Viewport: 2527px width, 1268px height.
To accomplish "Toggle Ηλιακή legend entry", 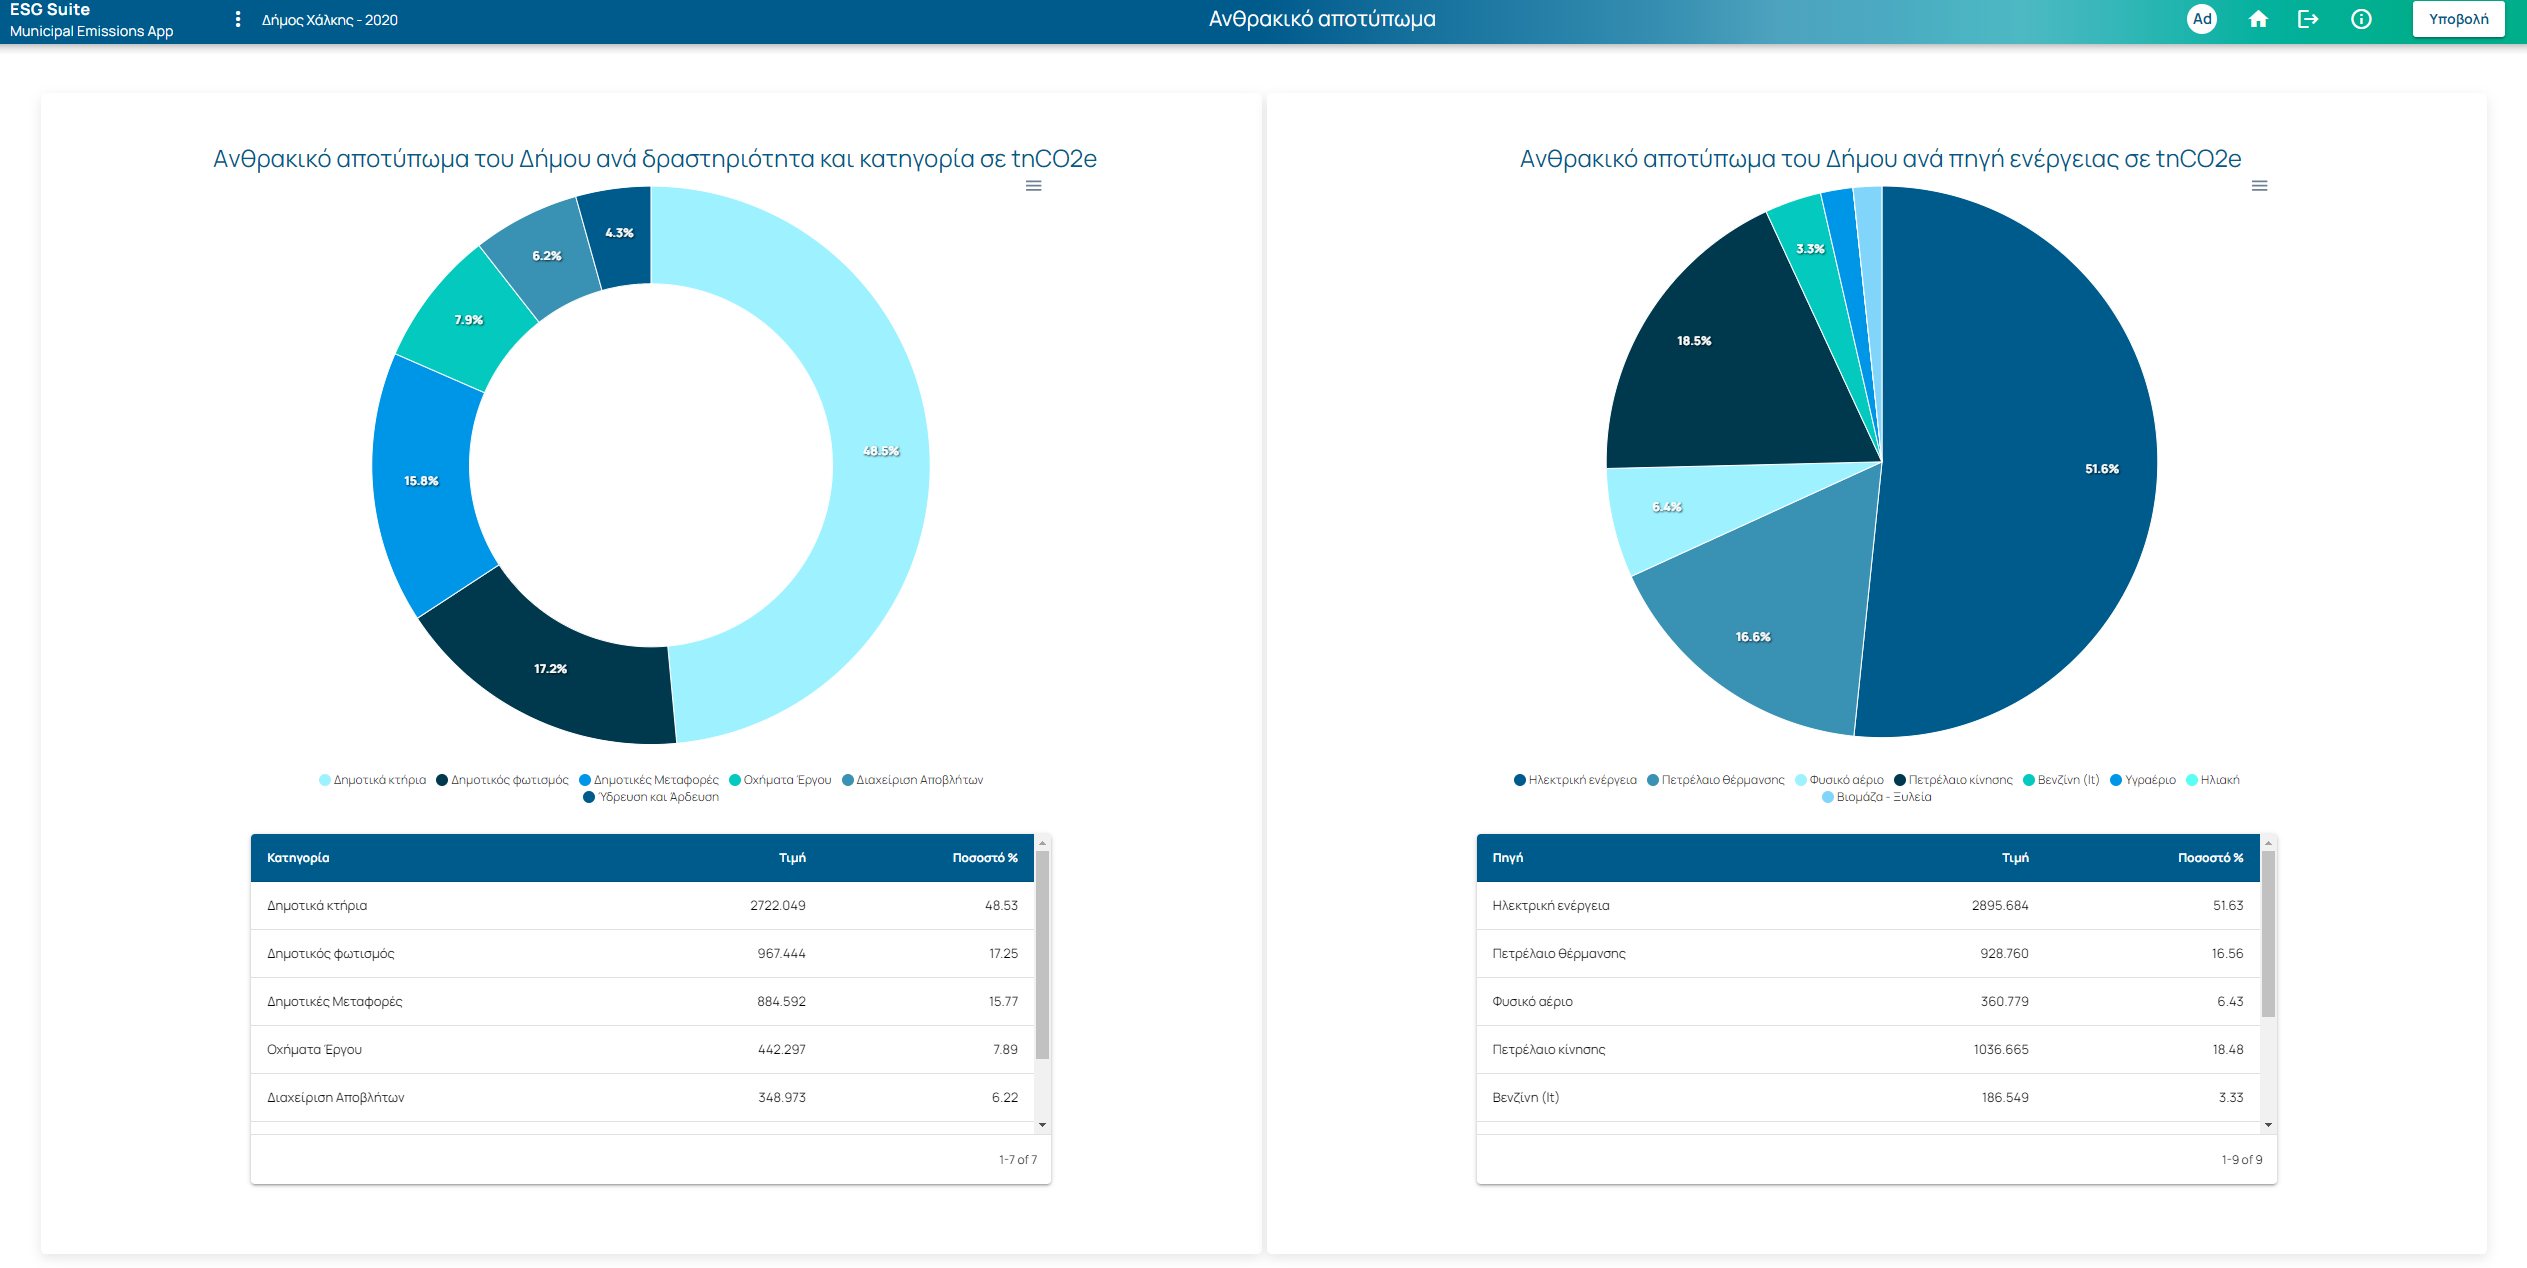I will click(2212, 780).
